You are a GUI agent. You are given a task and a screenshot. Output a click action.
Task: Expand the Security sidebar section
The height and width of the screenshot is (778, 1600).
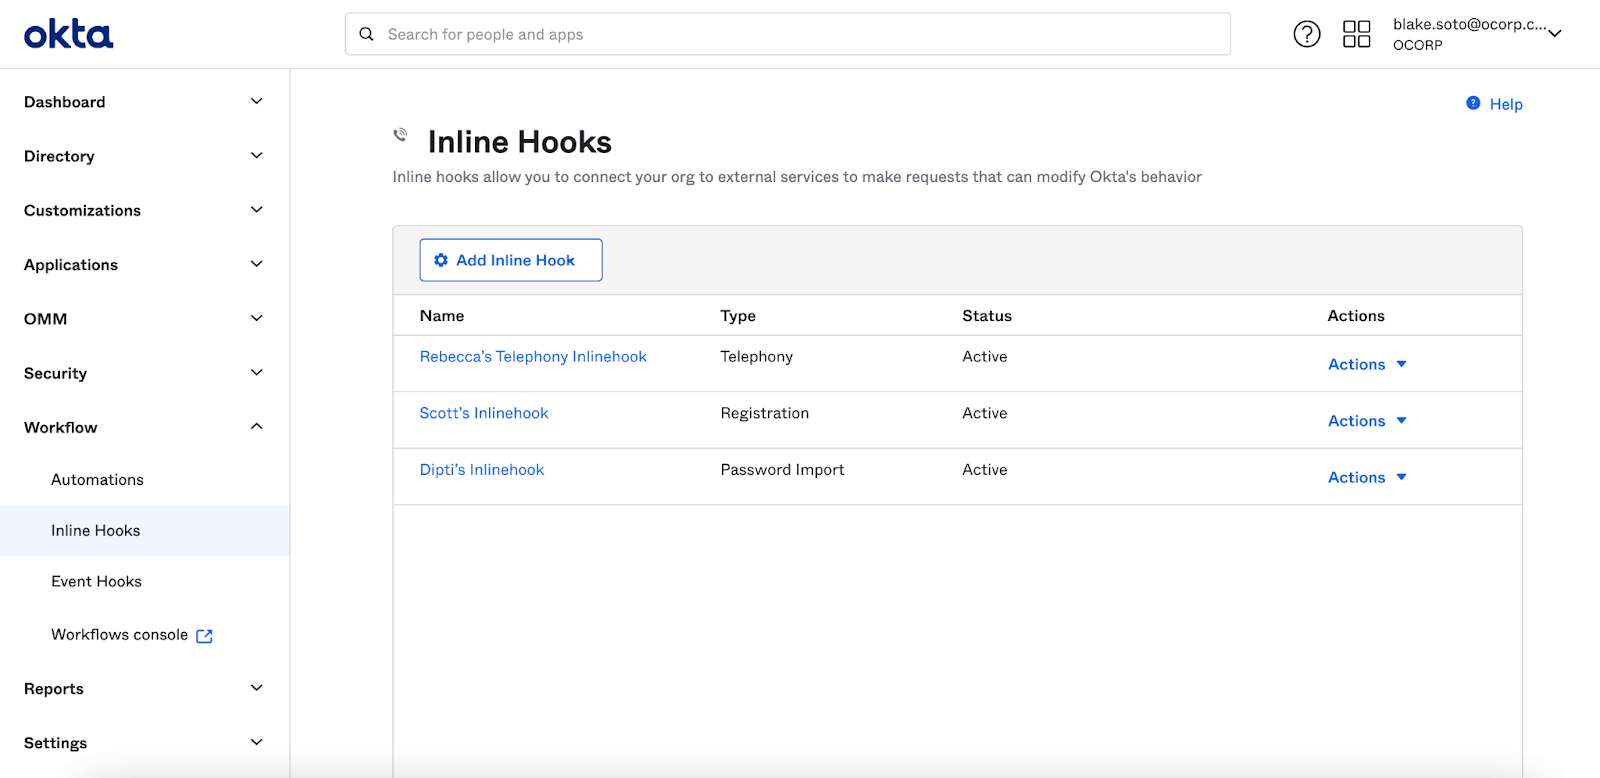(x=256, y=373)
